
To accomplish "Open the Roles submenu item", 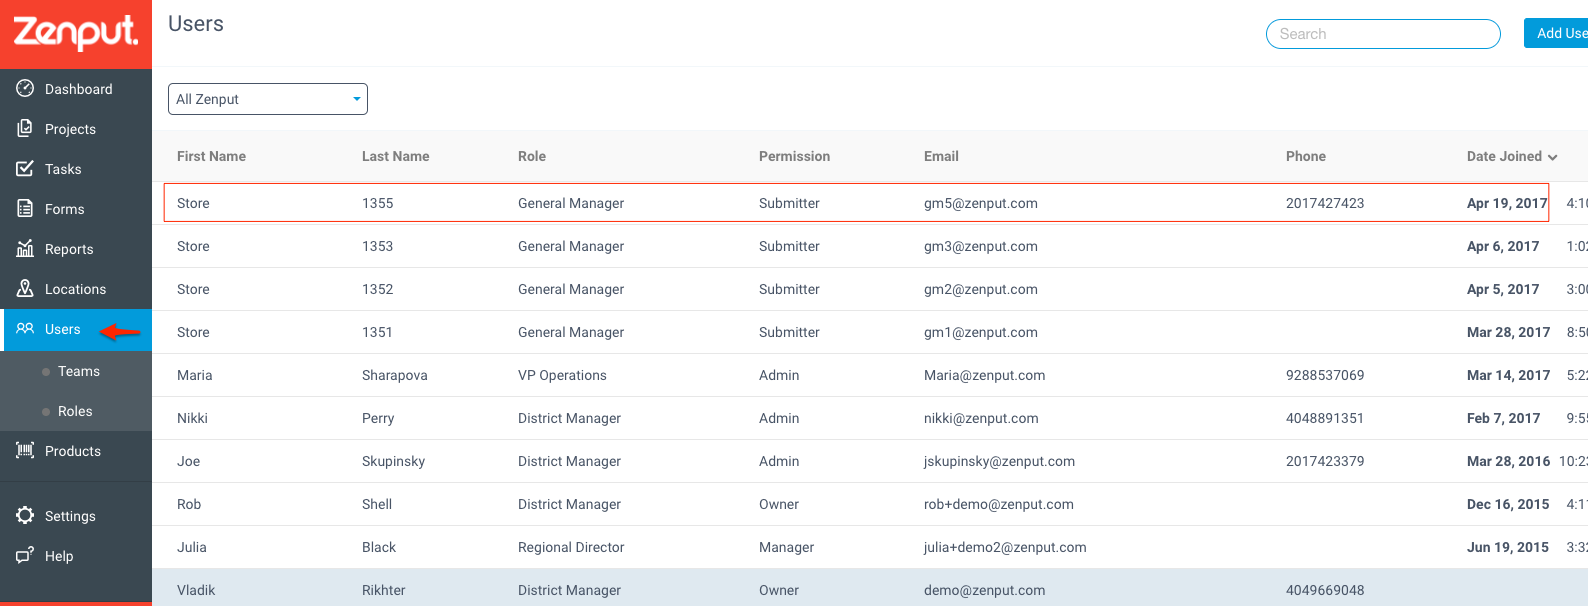I will tap(75, 411).
